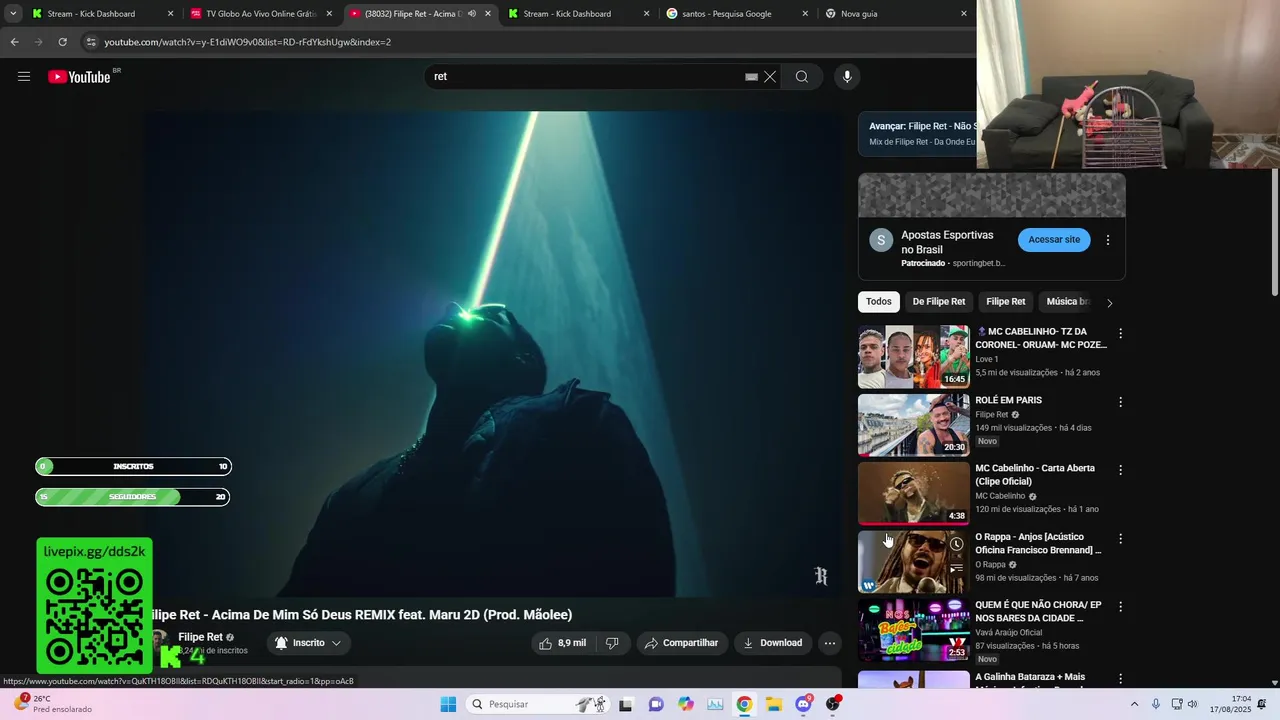The image size is (1280, 720).
Task: Open options for Quem é que não chora
Action: point(1120,607)
